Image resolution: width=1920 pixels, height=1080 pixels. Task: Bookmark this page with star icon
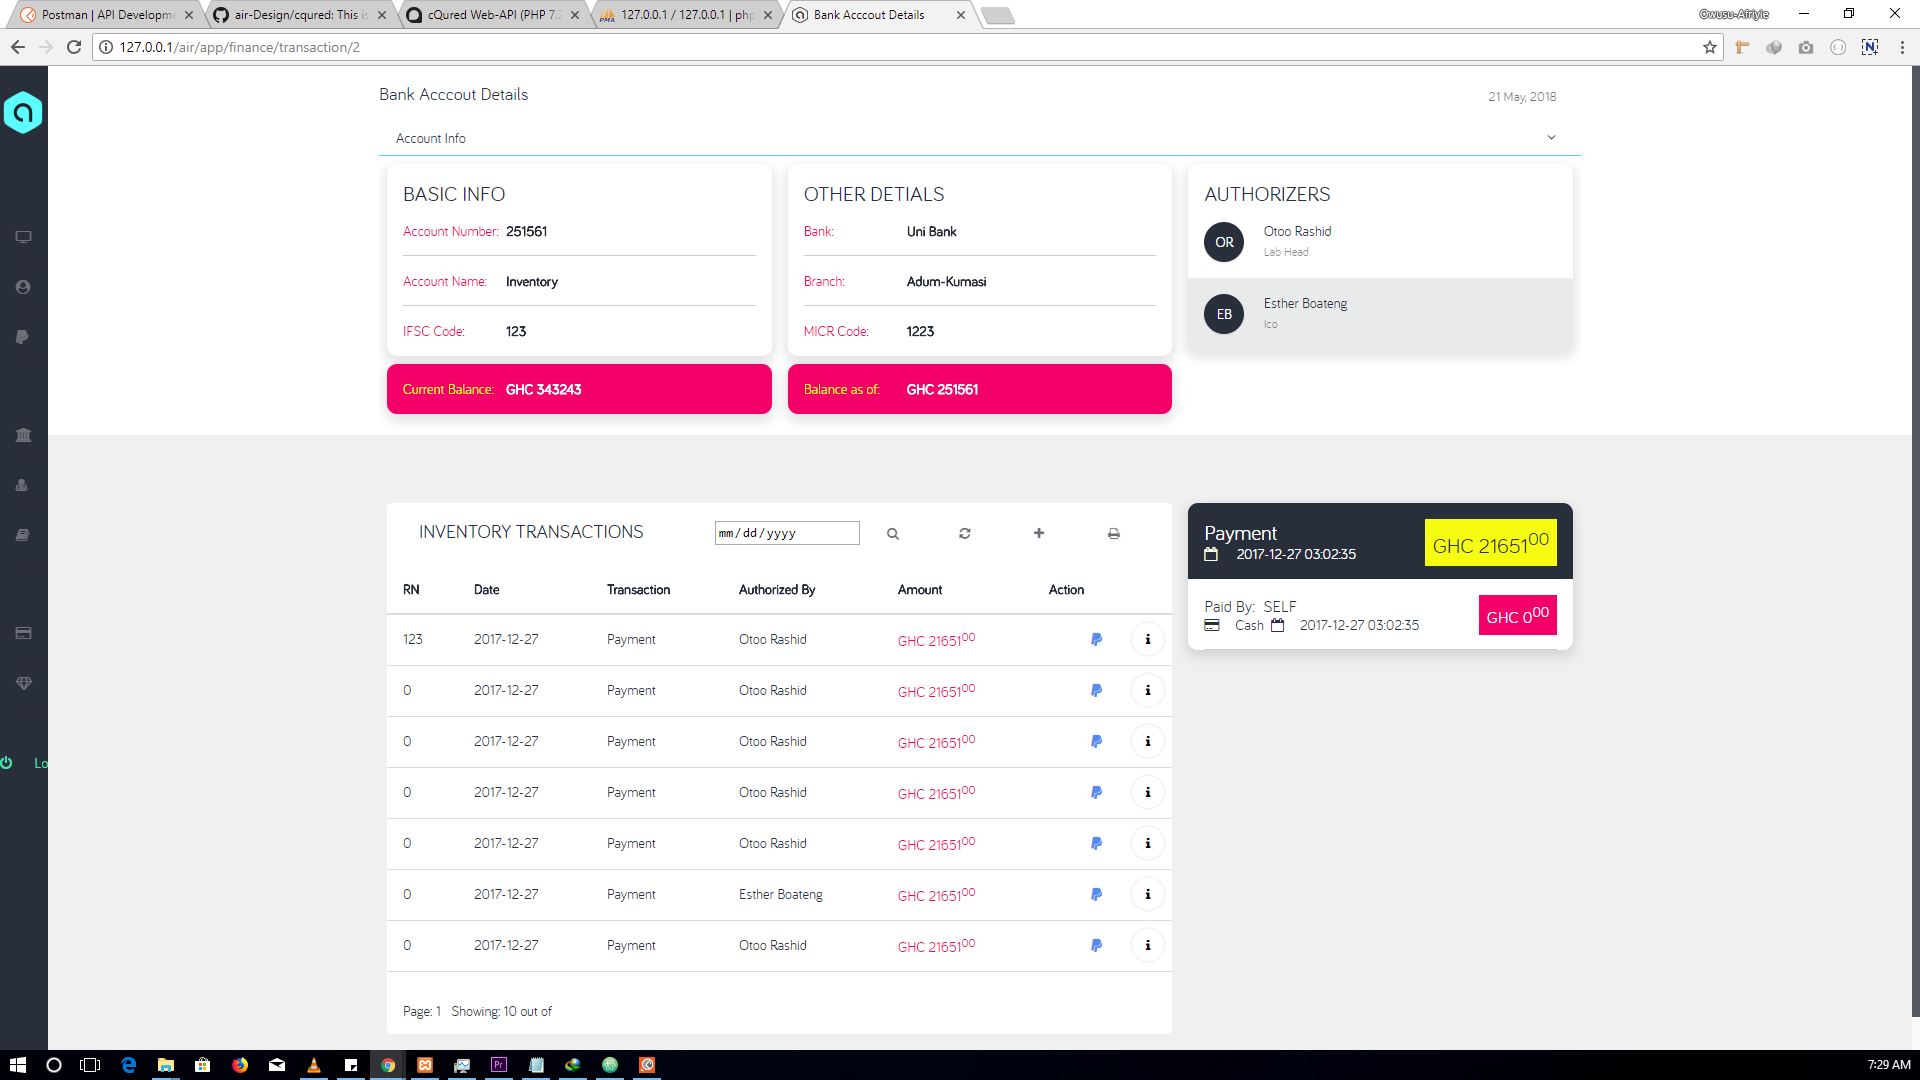1710,47
